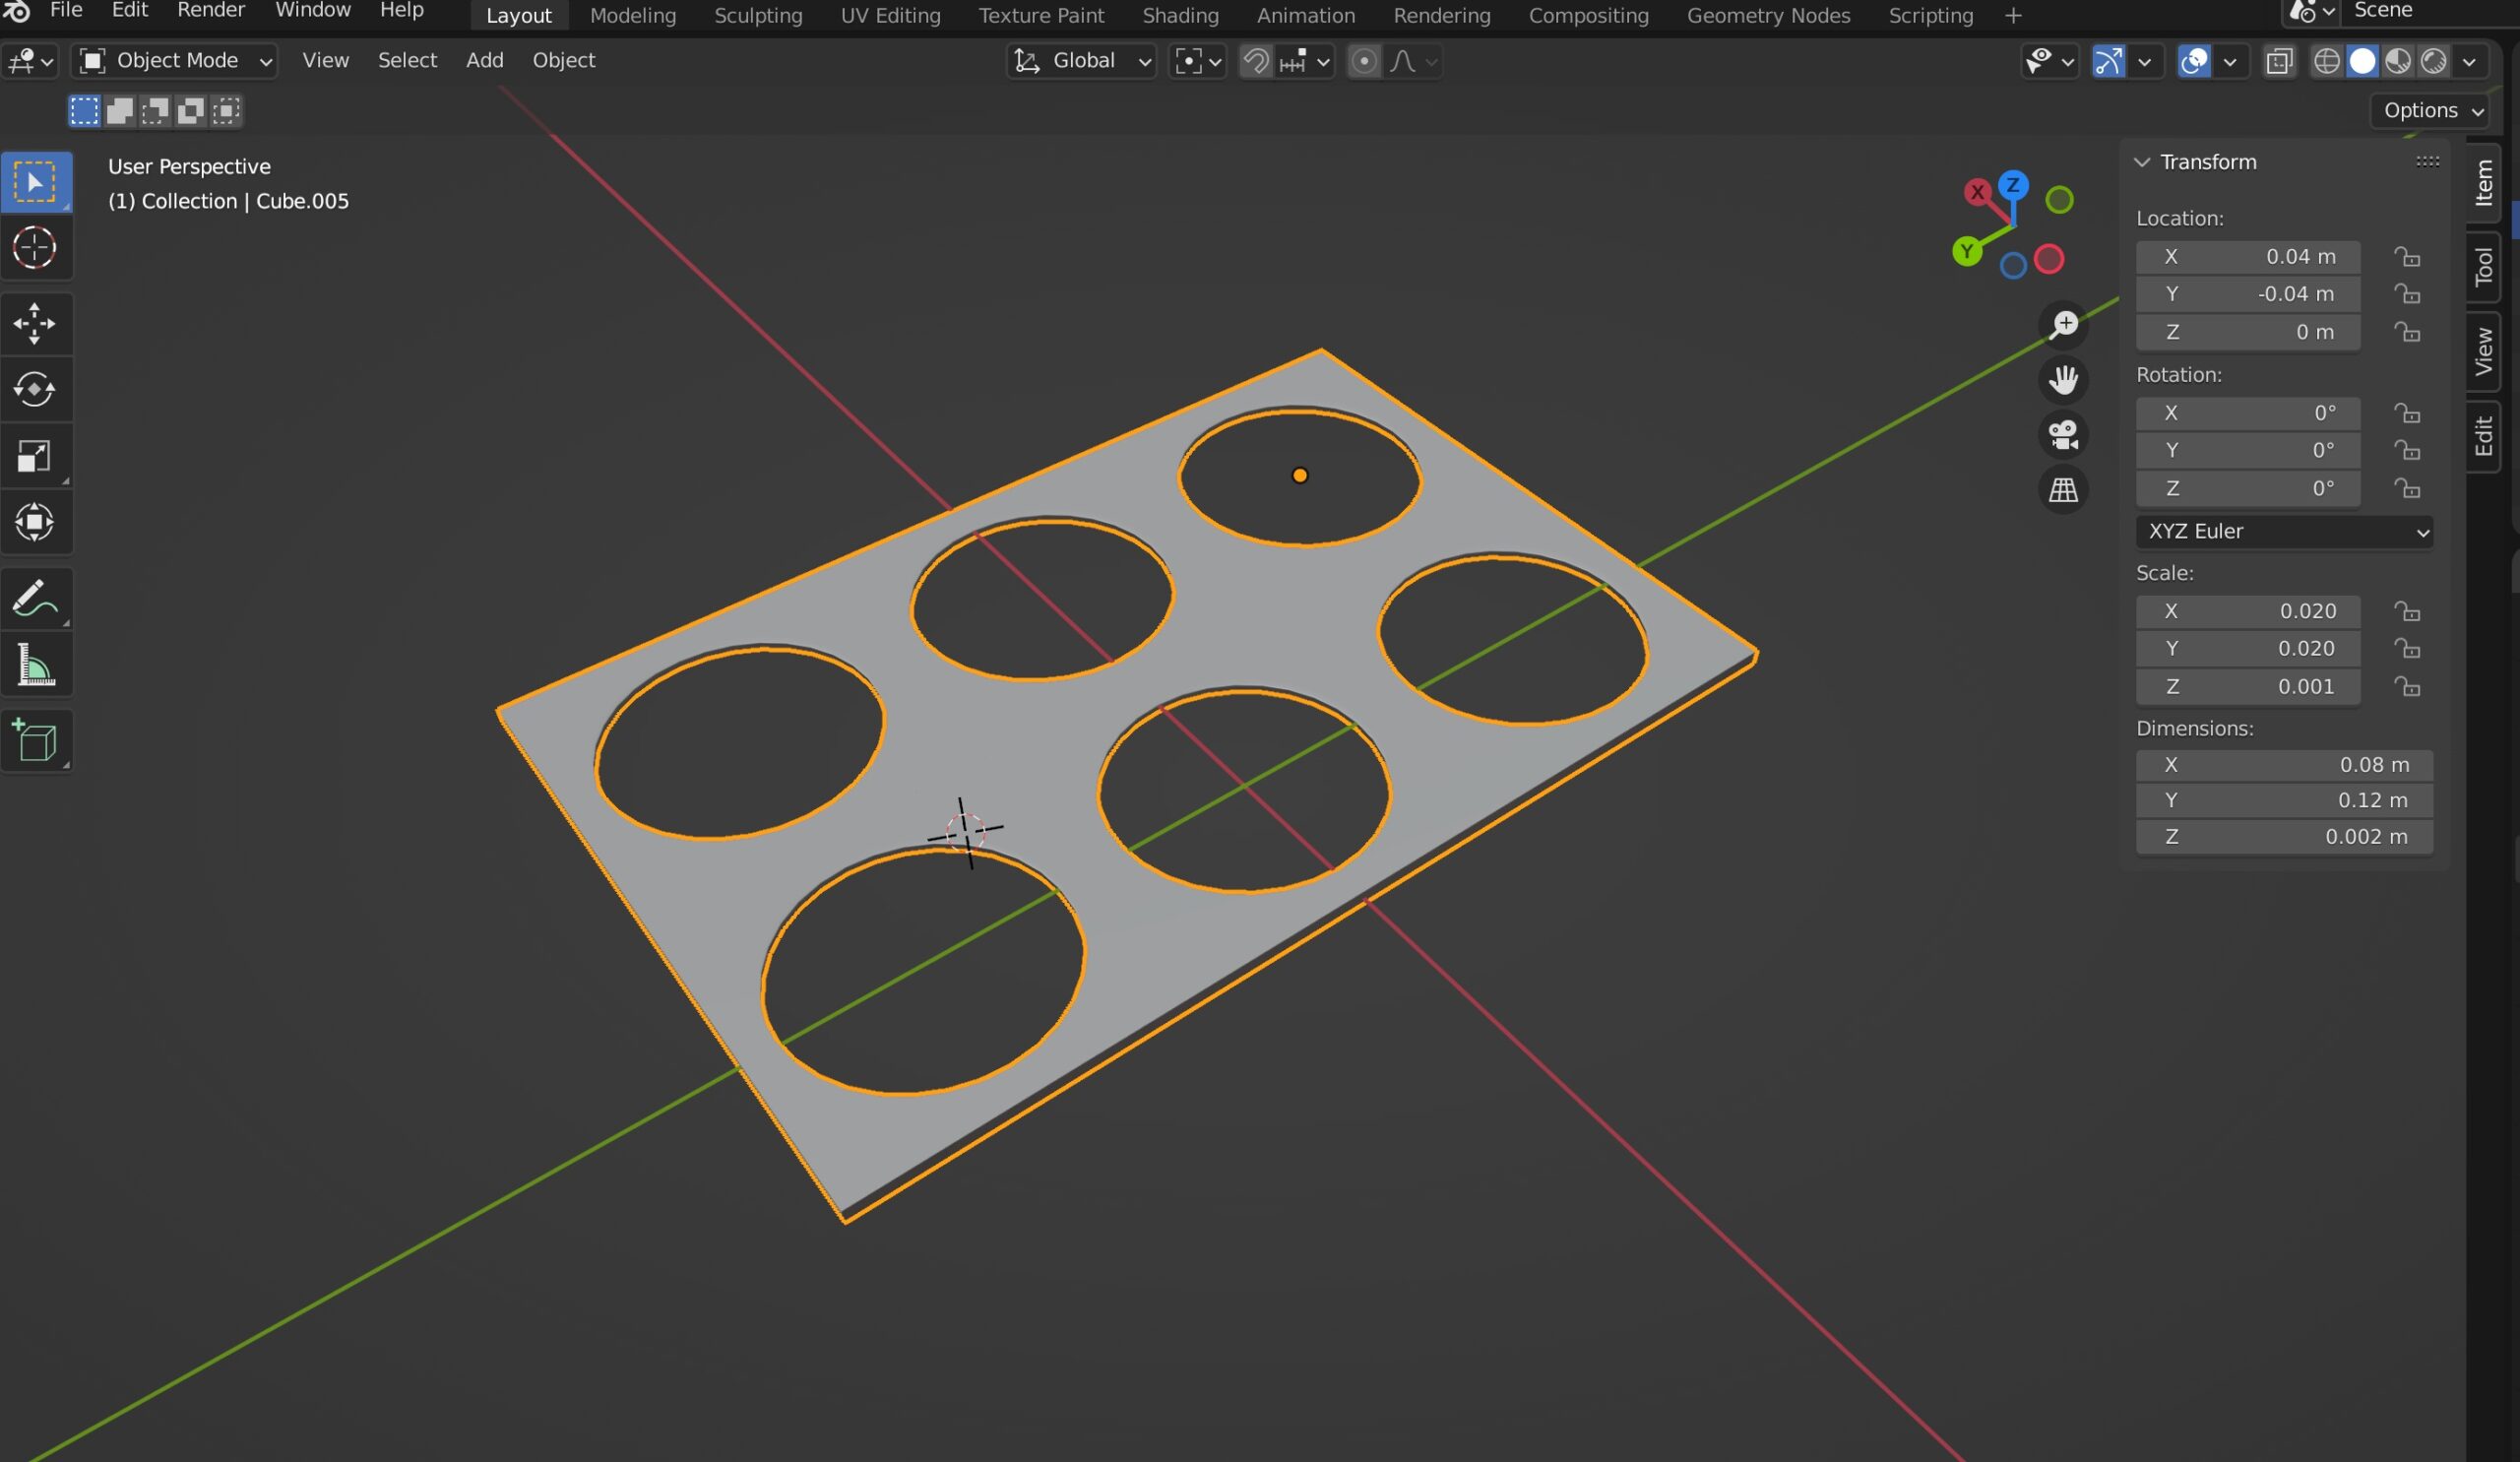
Task: Set selection mode to new selection
Action: (84, 110)
